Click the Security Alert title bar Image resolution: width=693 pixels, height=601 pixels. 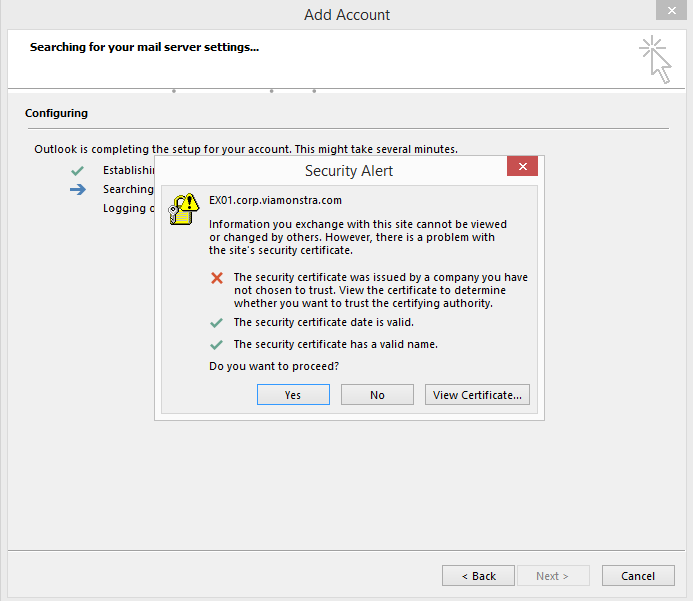[348, 171]
